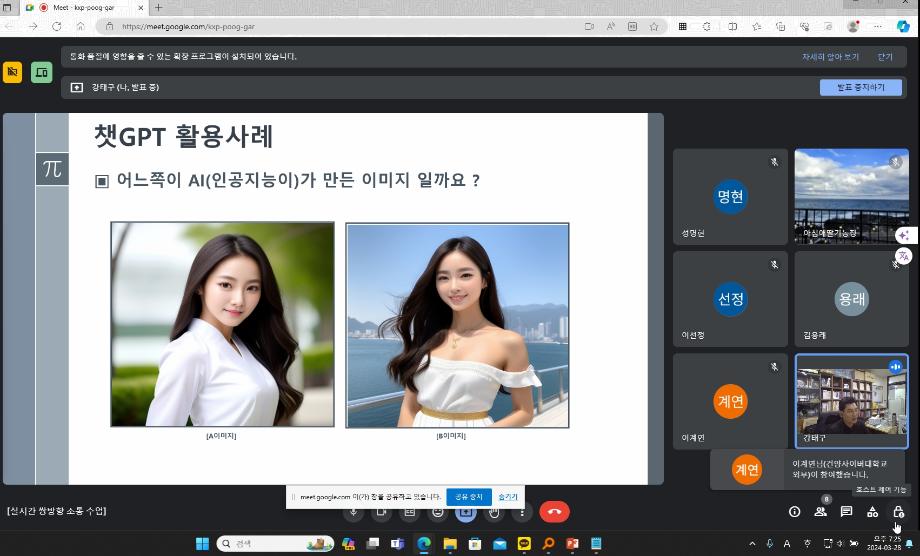Image resolution: width=920 pixels, height=556 pixels.
Task: Open File Explorer from taskbar
Action: point(449,544)
